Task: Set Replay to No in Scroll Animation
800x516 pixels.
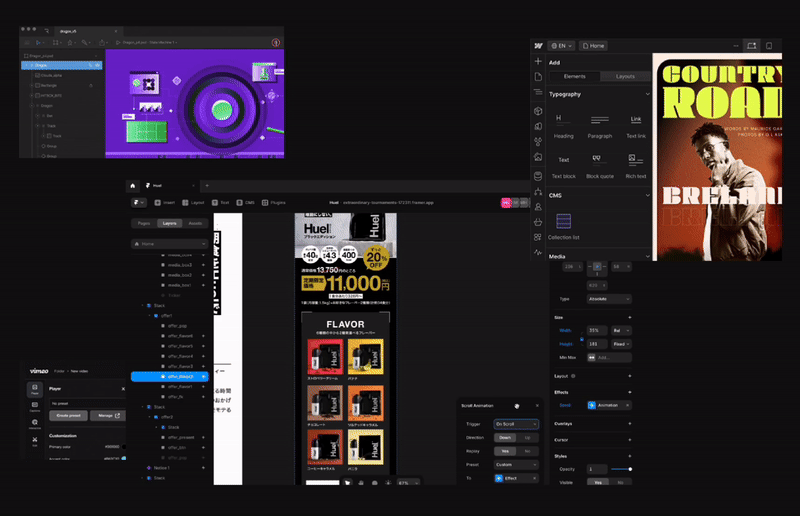Action: tap(527, 451)
